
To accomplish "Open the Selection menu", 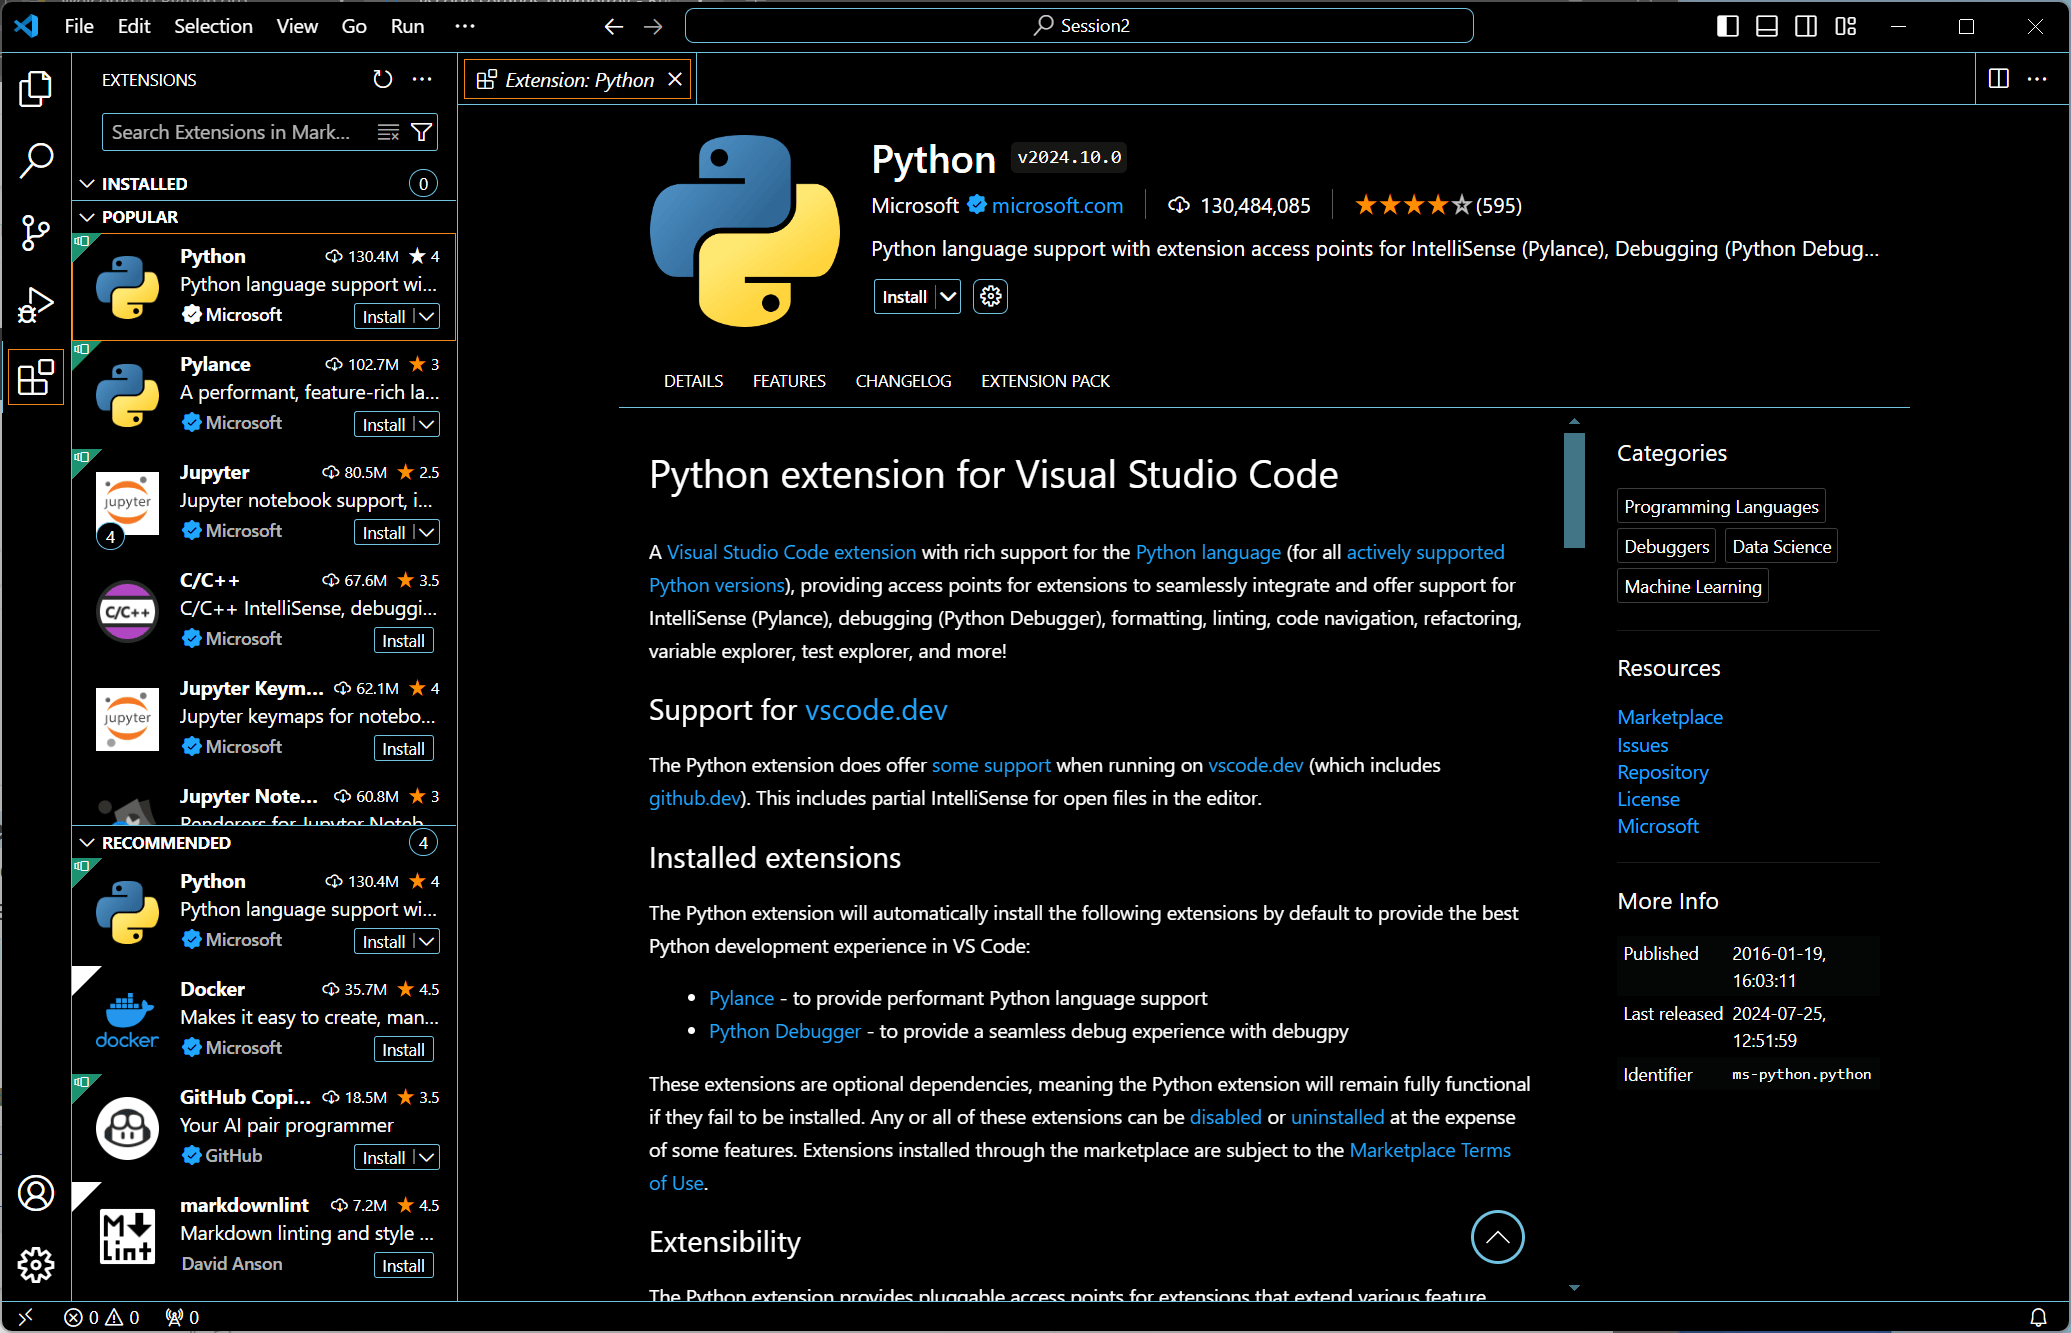I will coord(213,26).
